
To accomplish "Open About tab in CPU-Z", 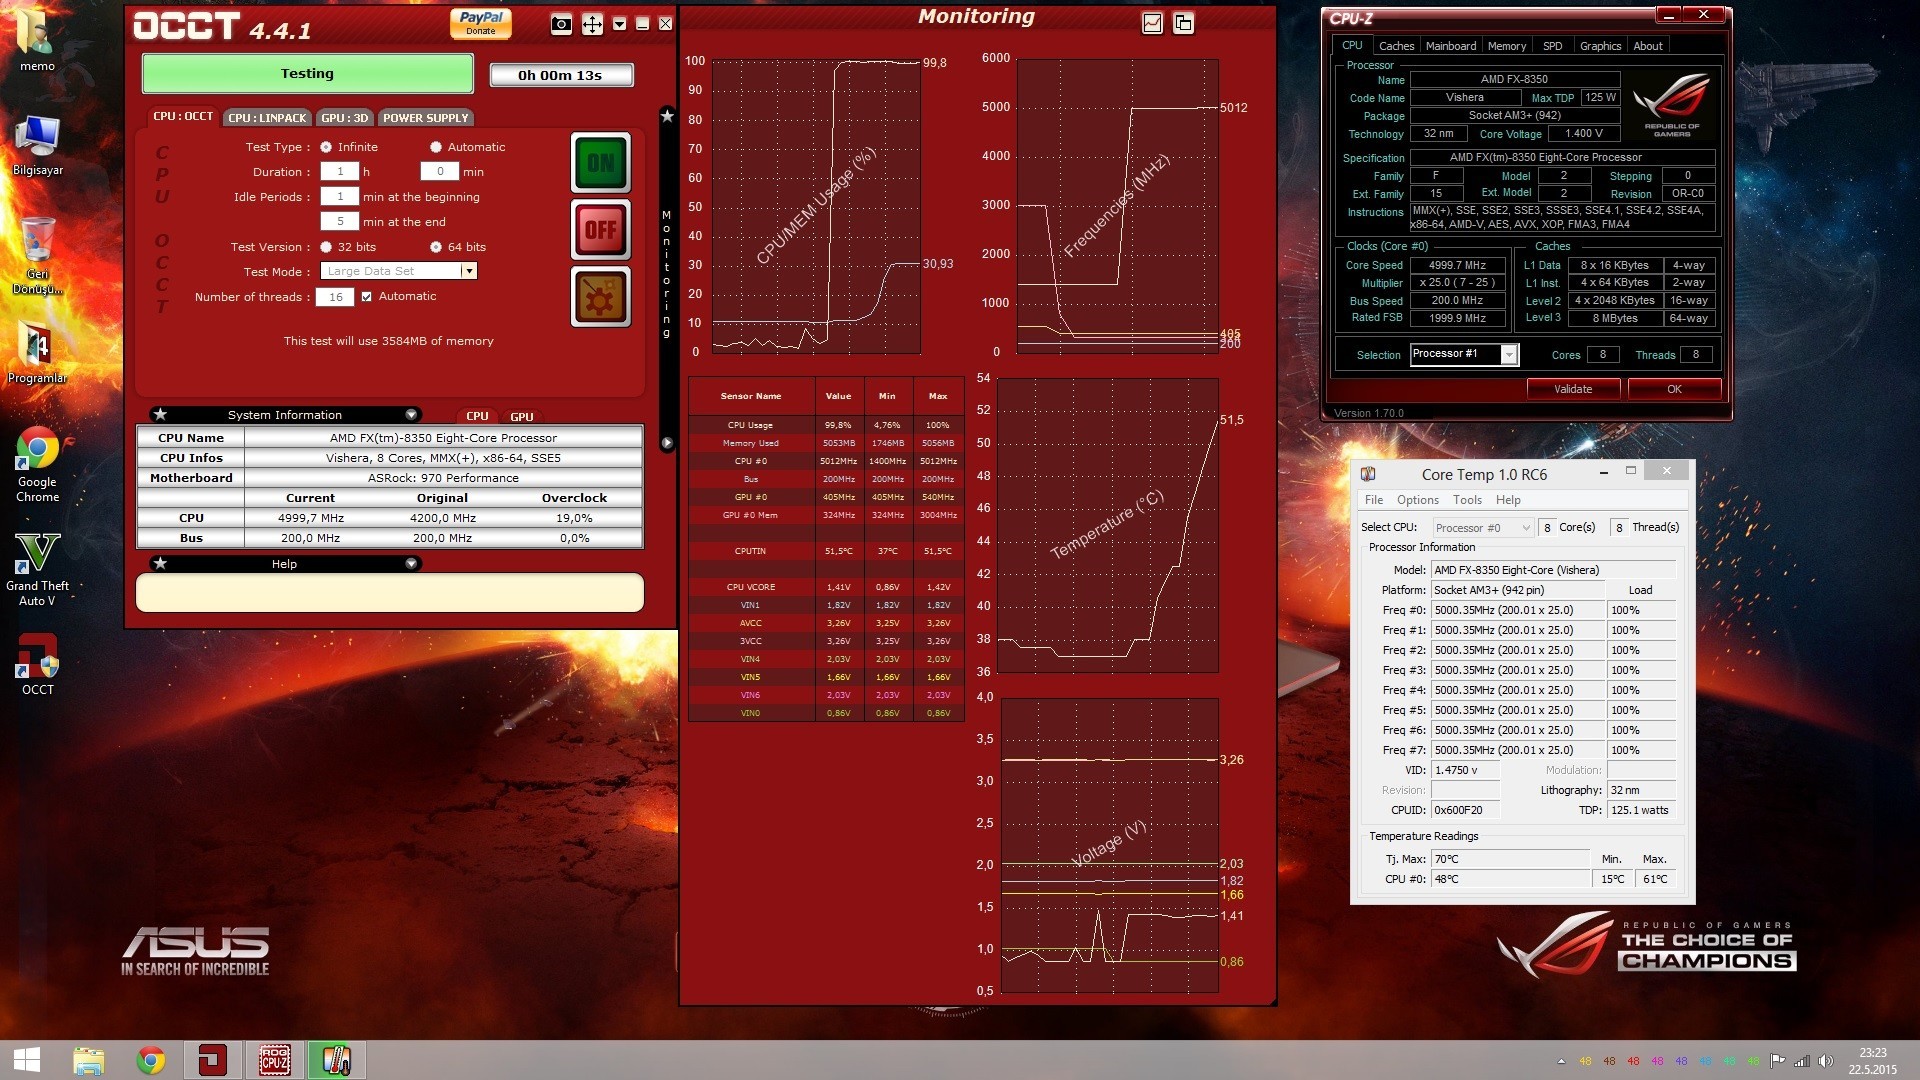I will coord(1648,46).
